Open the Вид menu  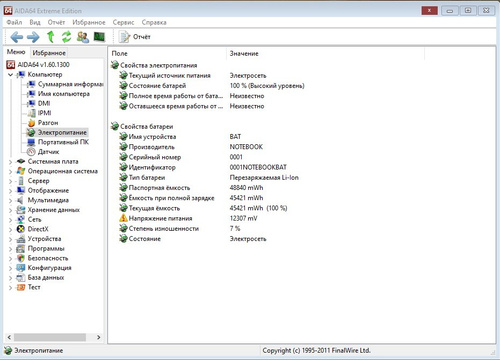coord(35,22)
